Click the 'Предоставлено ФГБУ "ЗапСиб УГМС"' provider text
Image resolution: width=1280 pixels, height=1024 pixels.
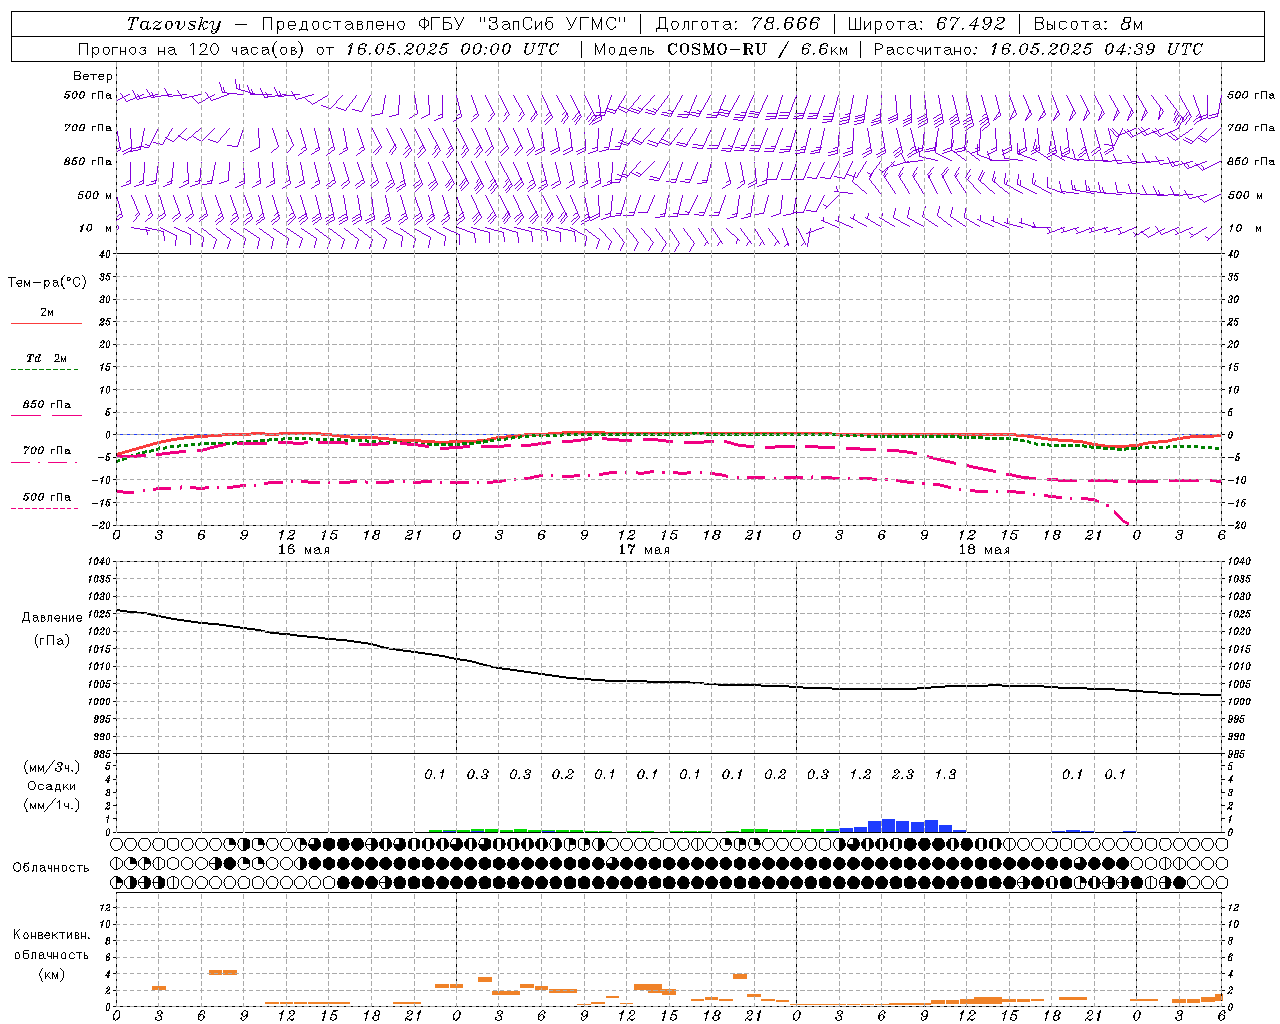click(x=444, y=24)
